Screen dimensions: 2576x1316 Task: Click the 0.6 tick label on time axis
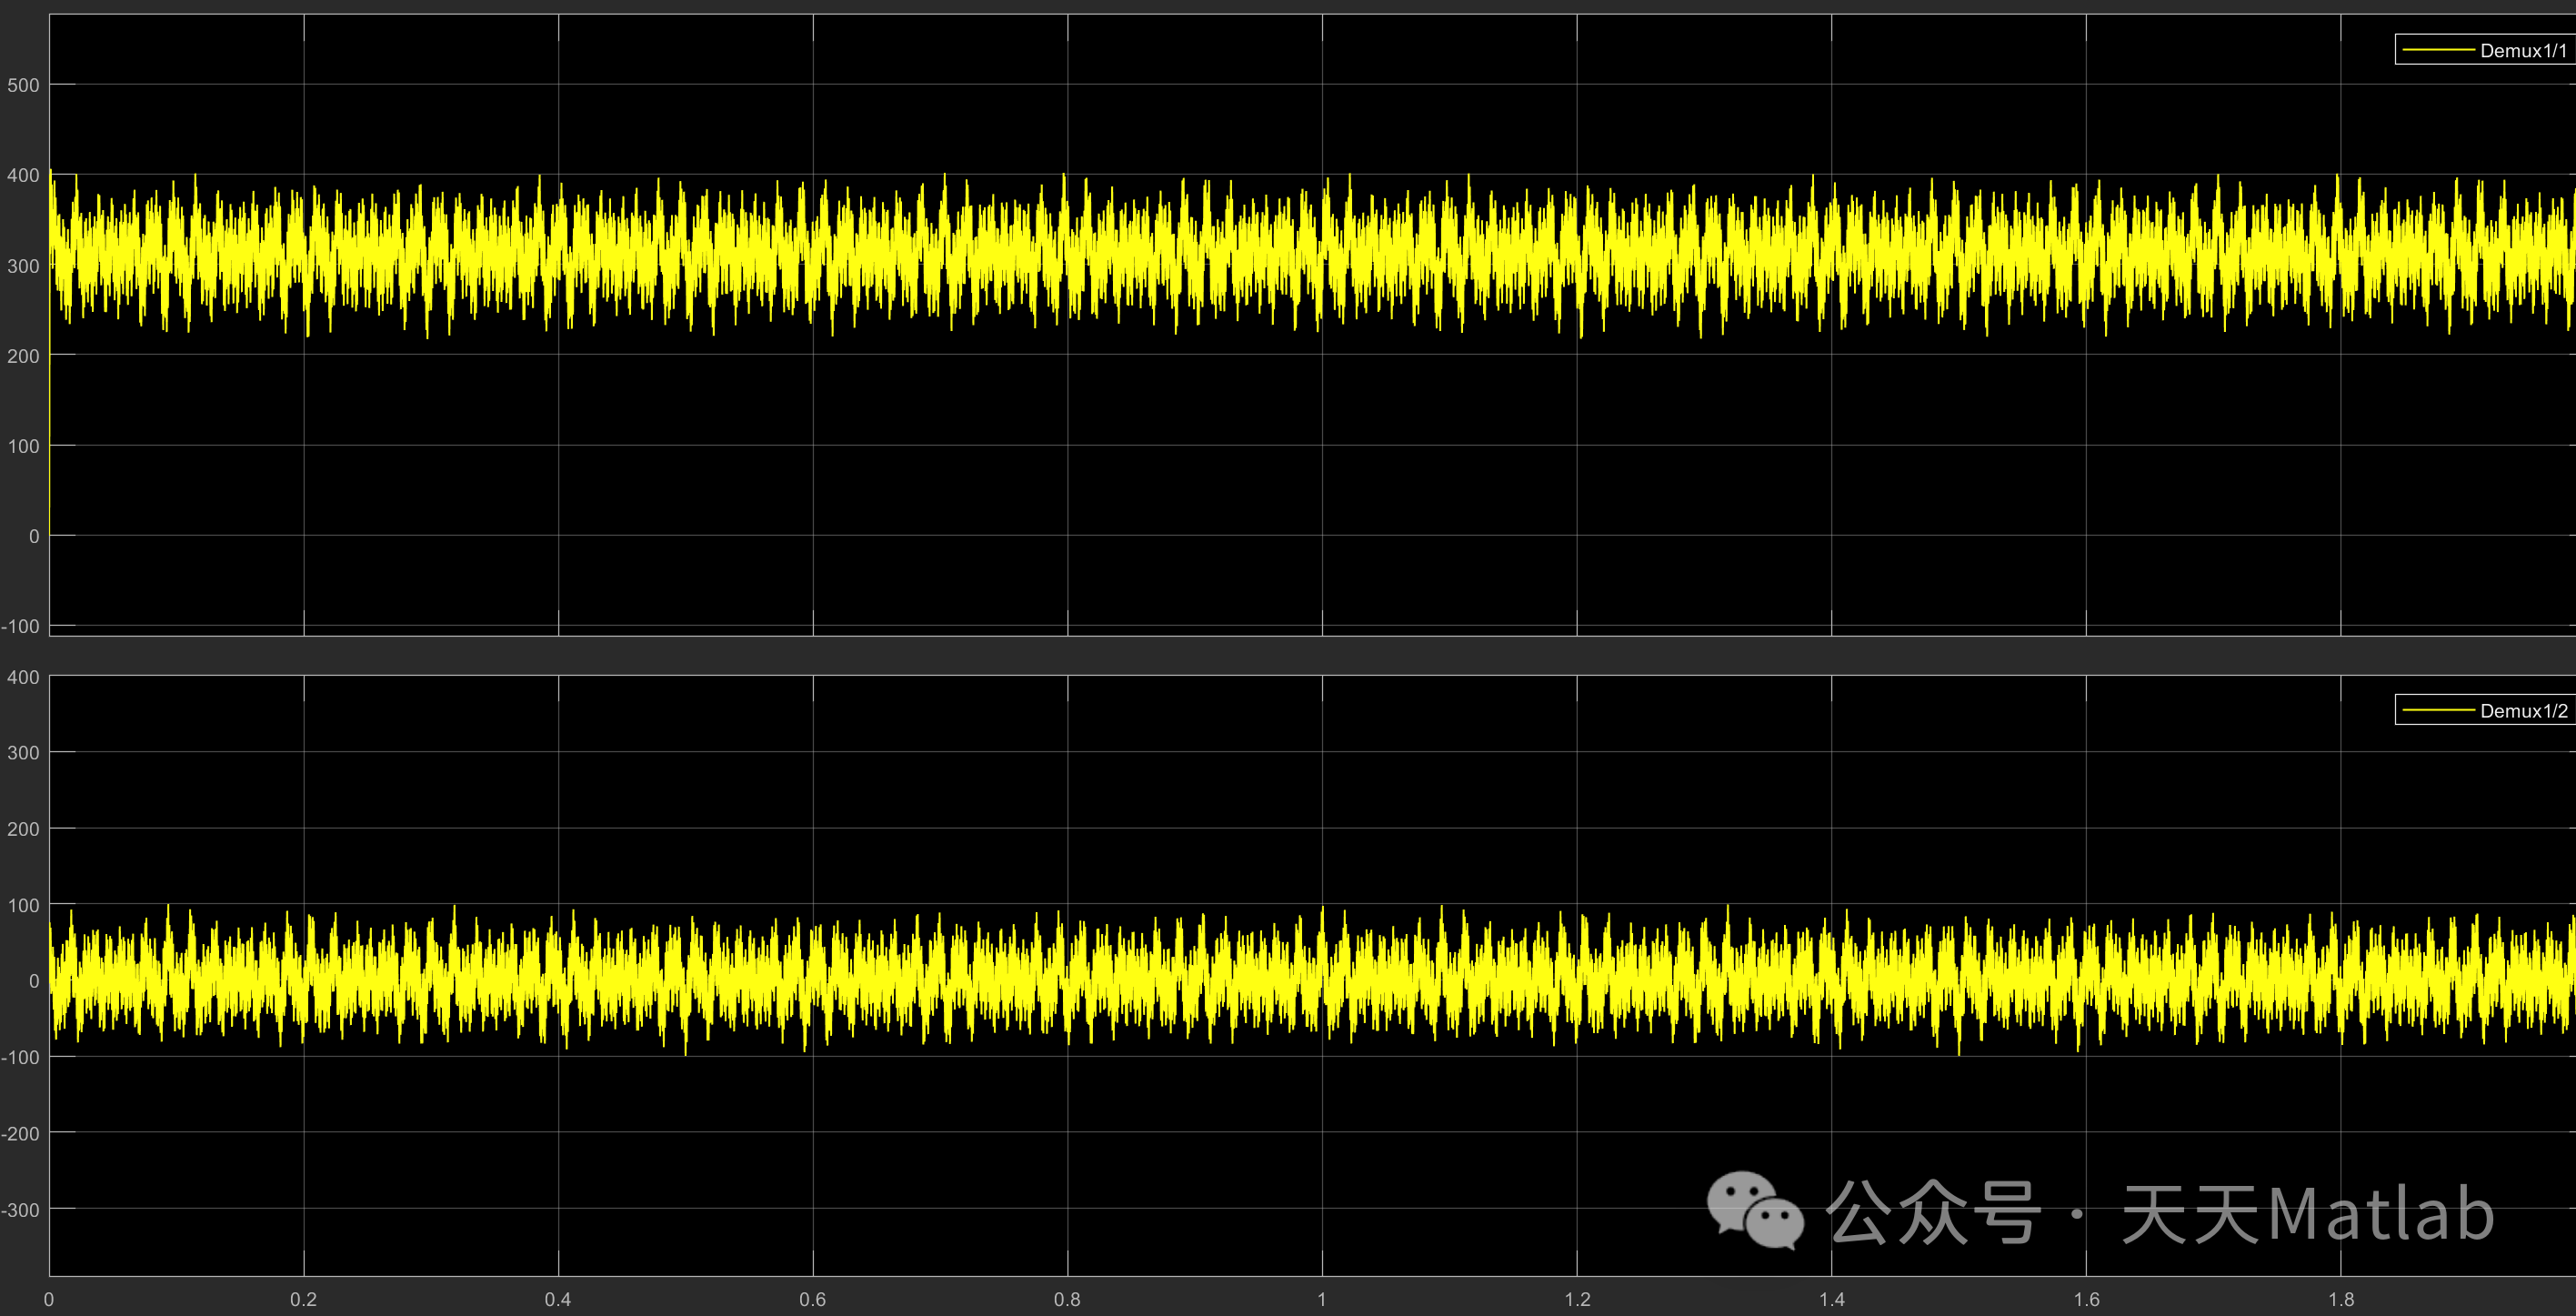tap(813, 1299)
